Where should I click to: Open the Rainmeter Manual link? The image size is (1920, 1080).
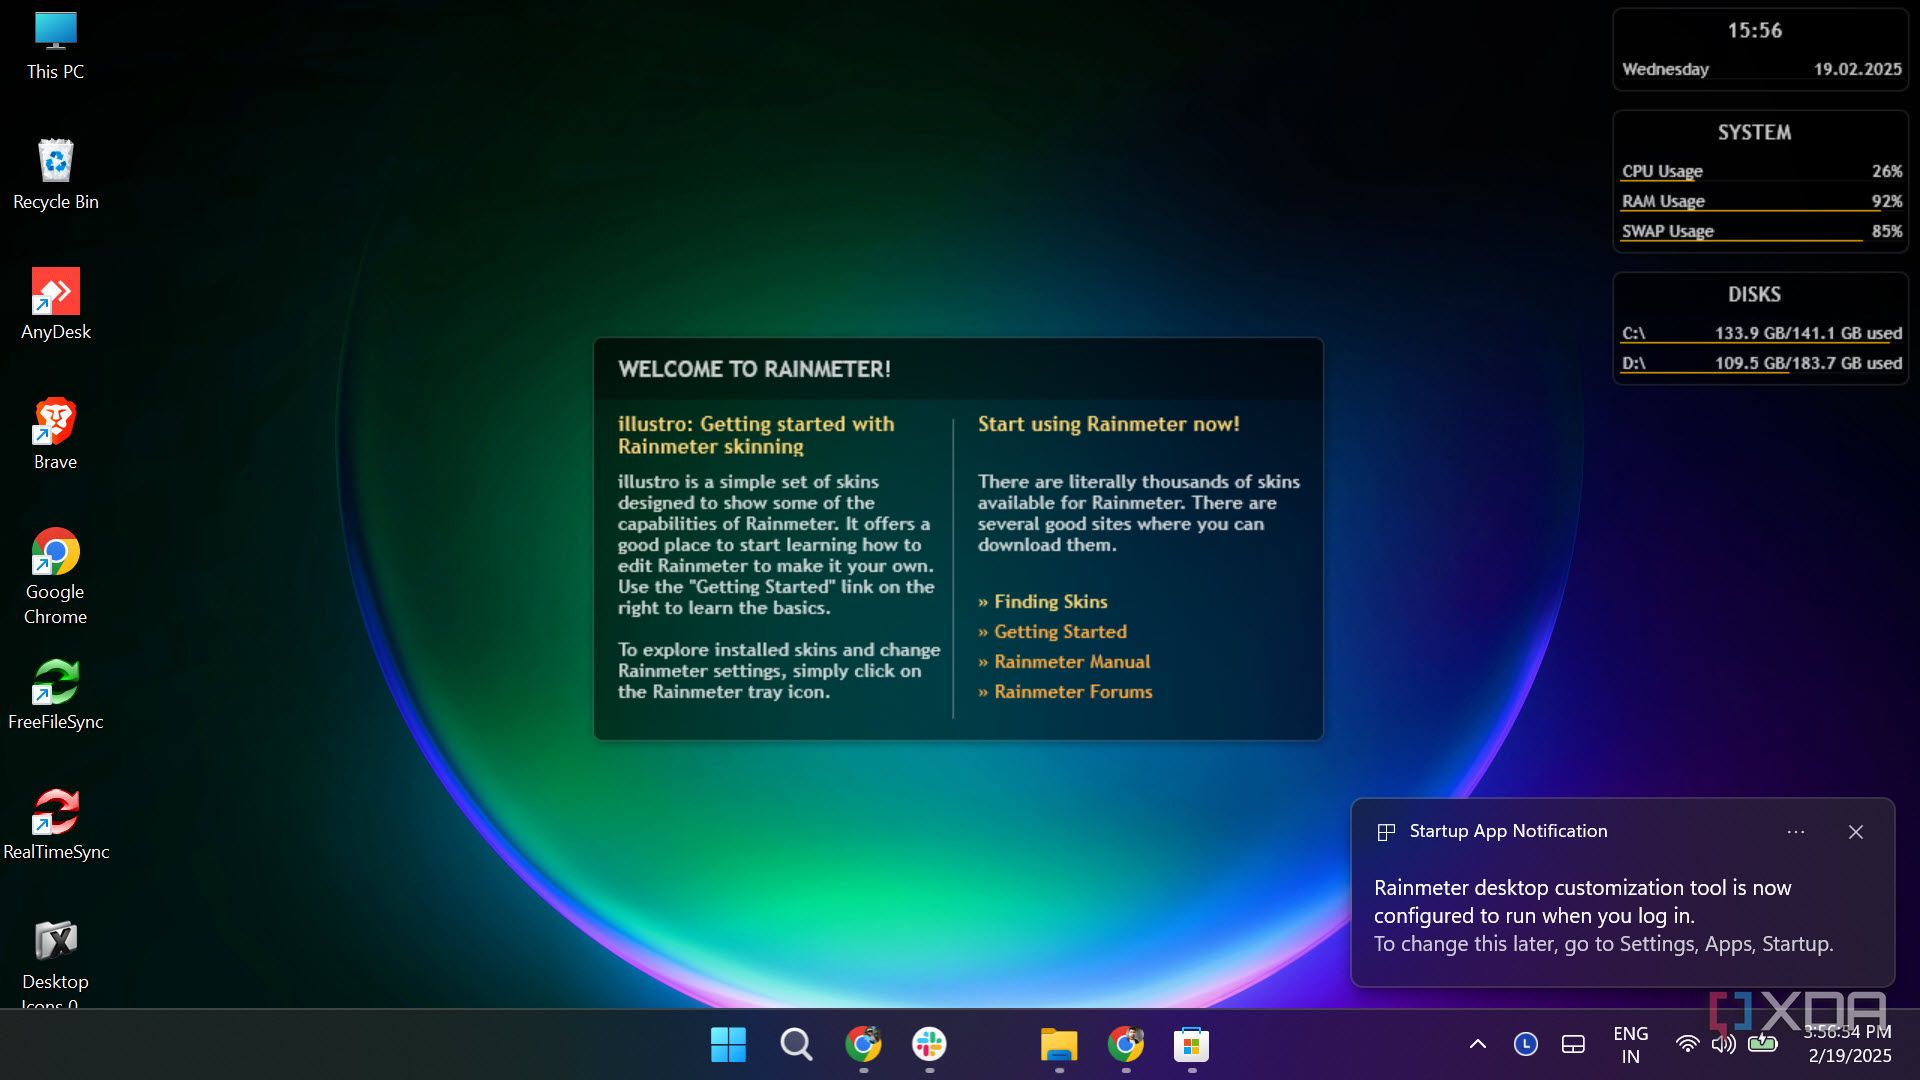pos(1071,661)
